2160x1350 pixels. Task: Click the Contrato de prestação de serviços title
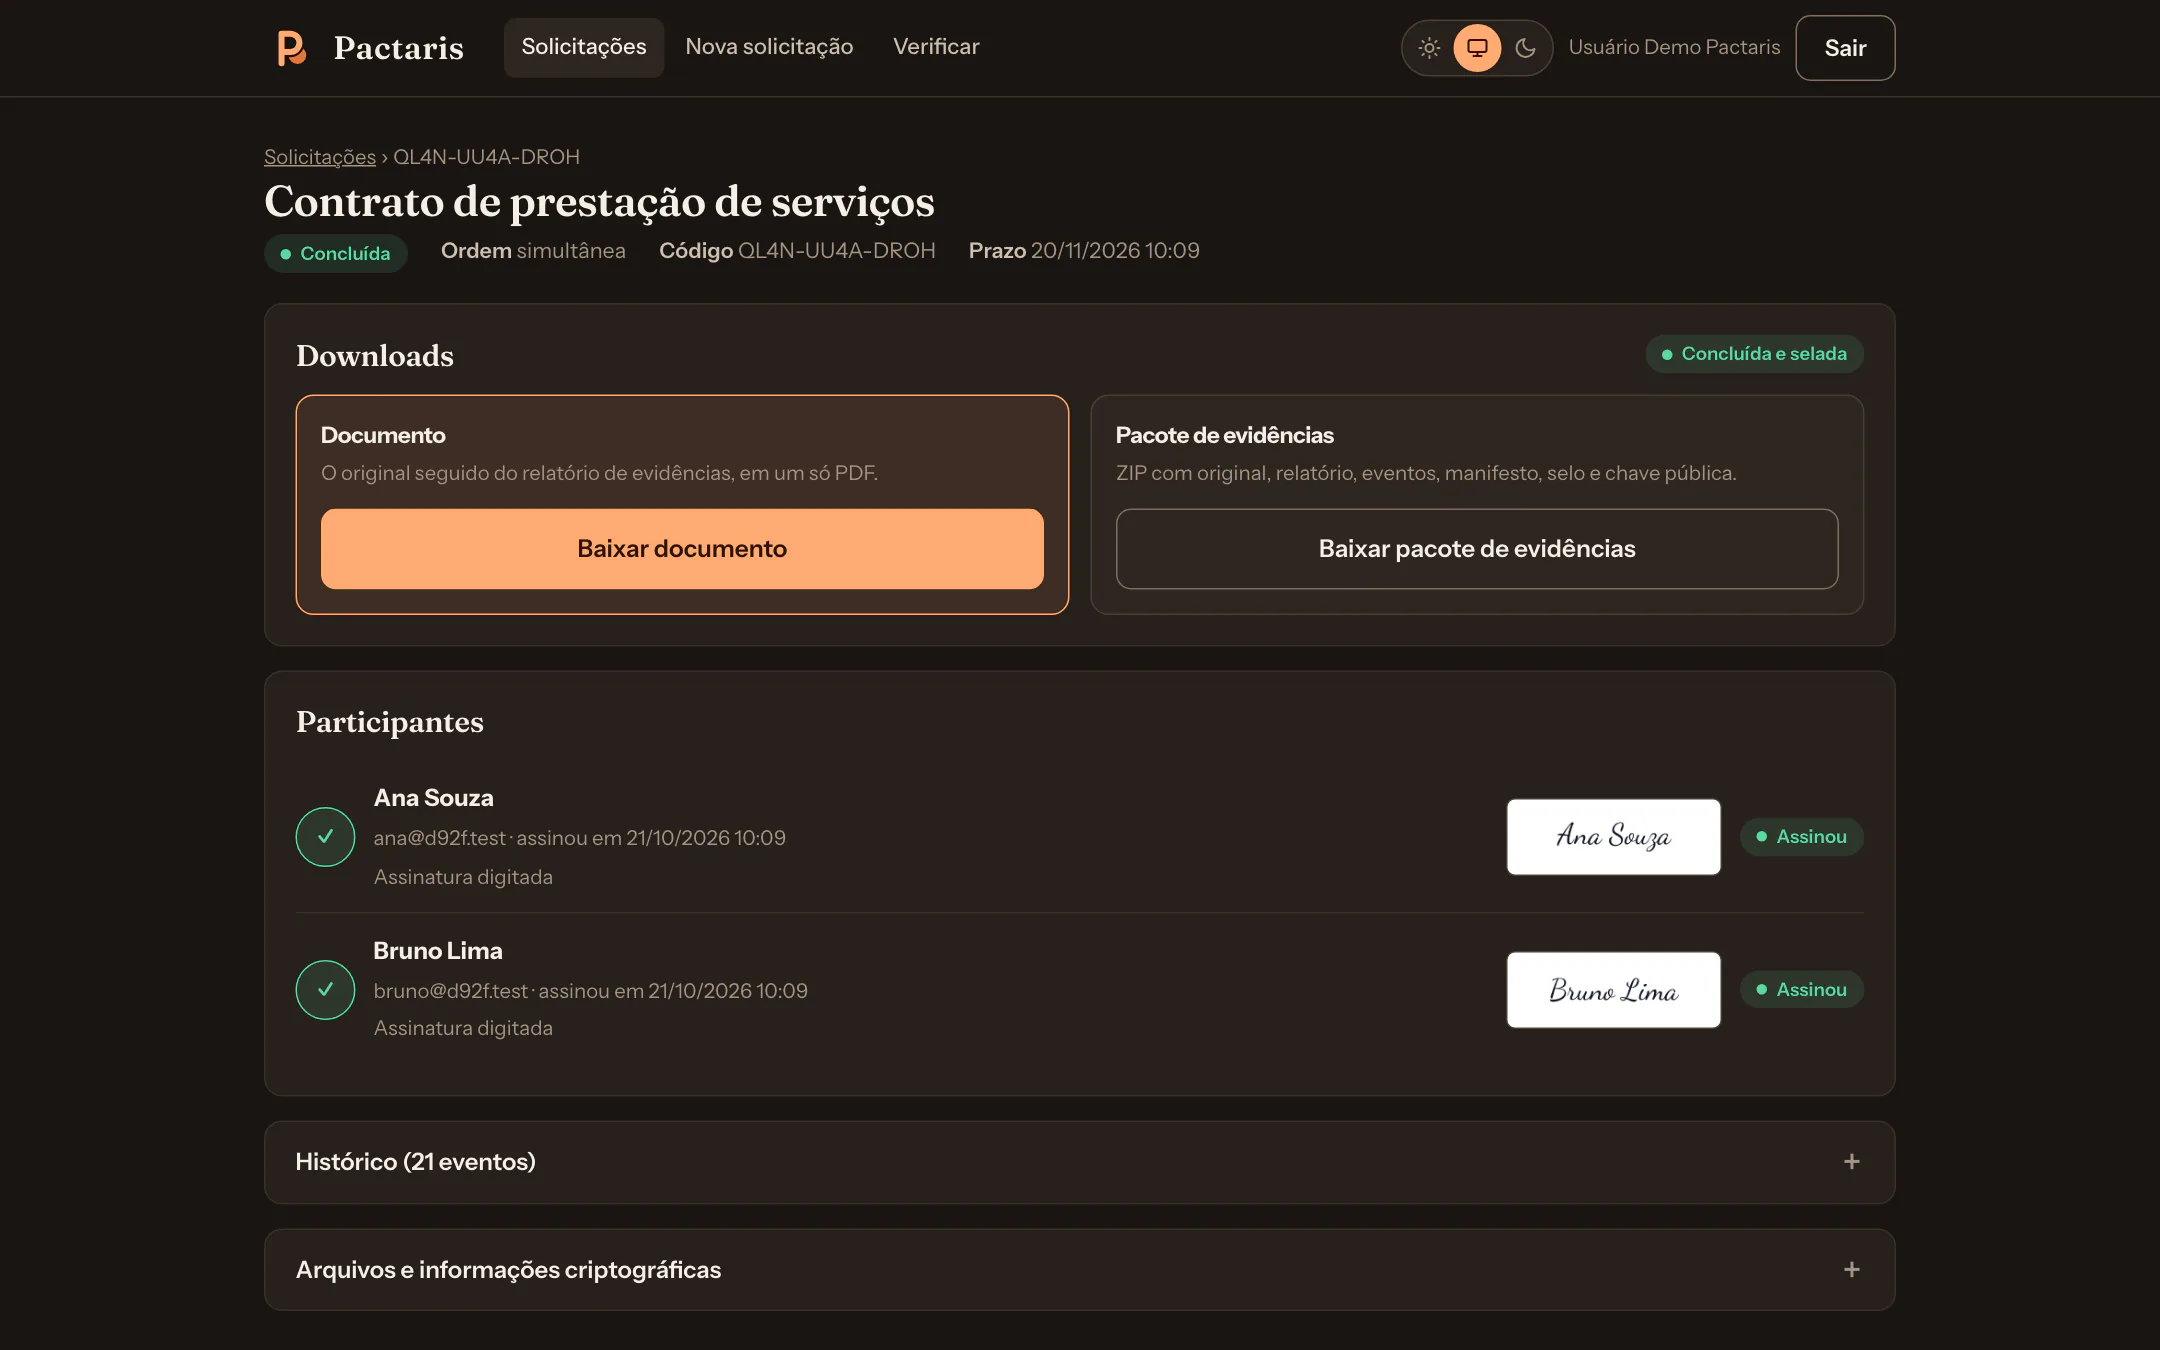(x=599, y=202)
